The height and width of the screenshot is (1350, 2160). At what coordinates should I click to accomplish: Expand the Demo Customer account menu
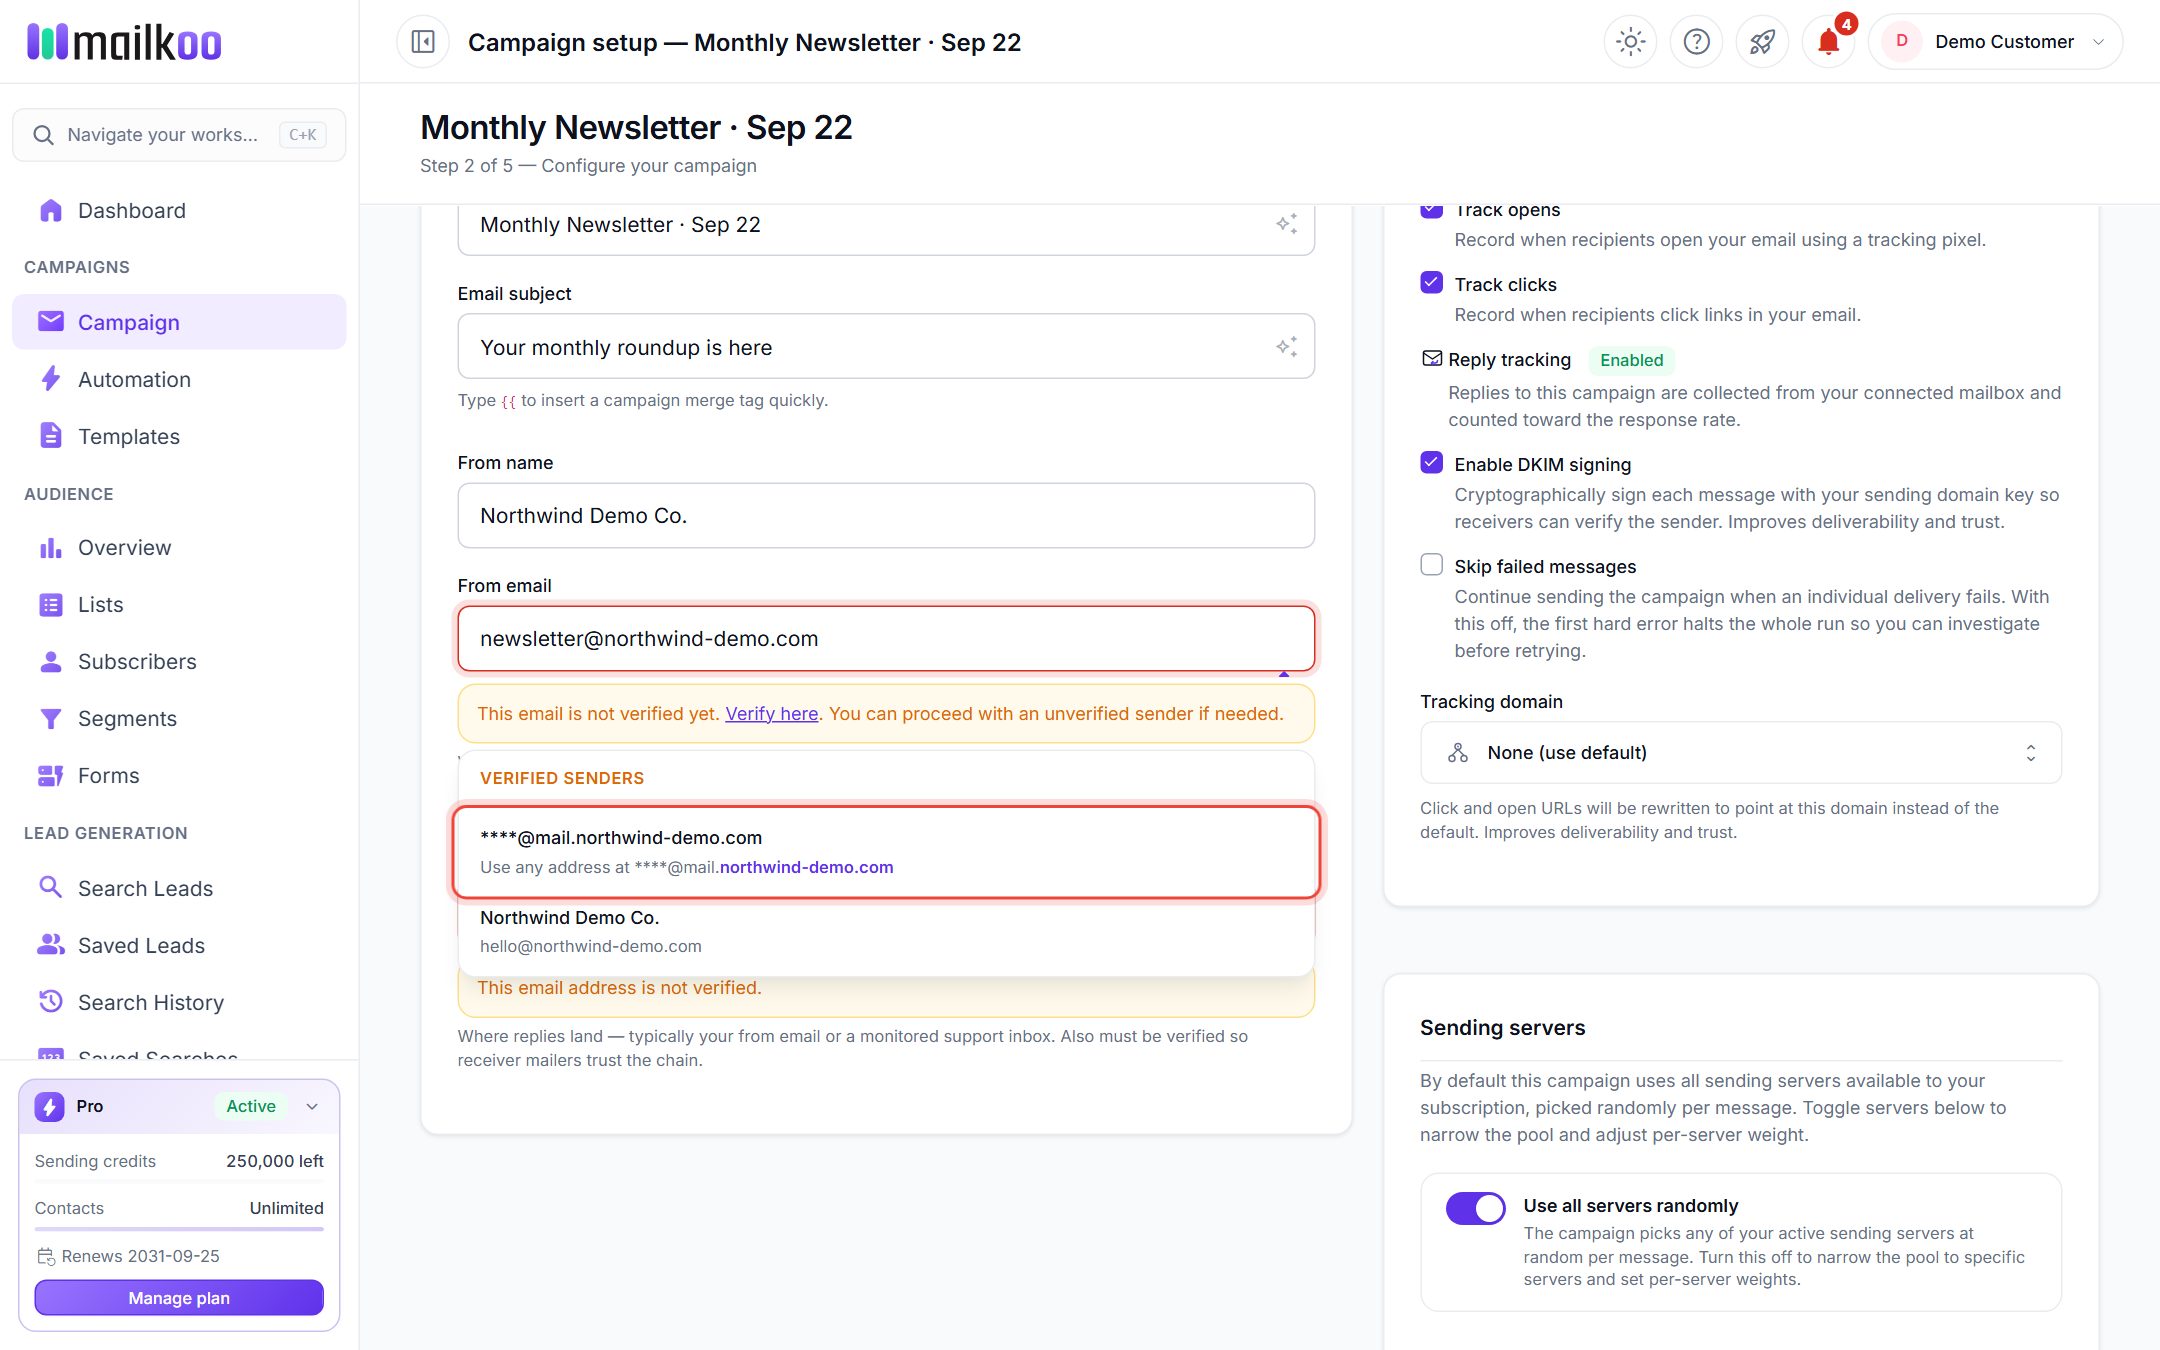point(1995,42)
